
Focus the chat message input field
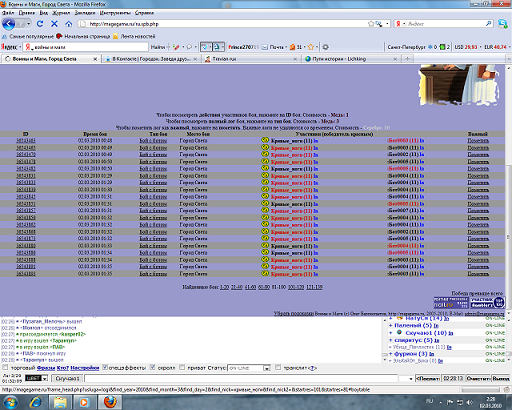point(241,379)
